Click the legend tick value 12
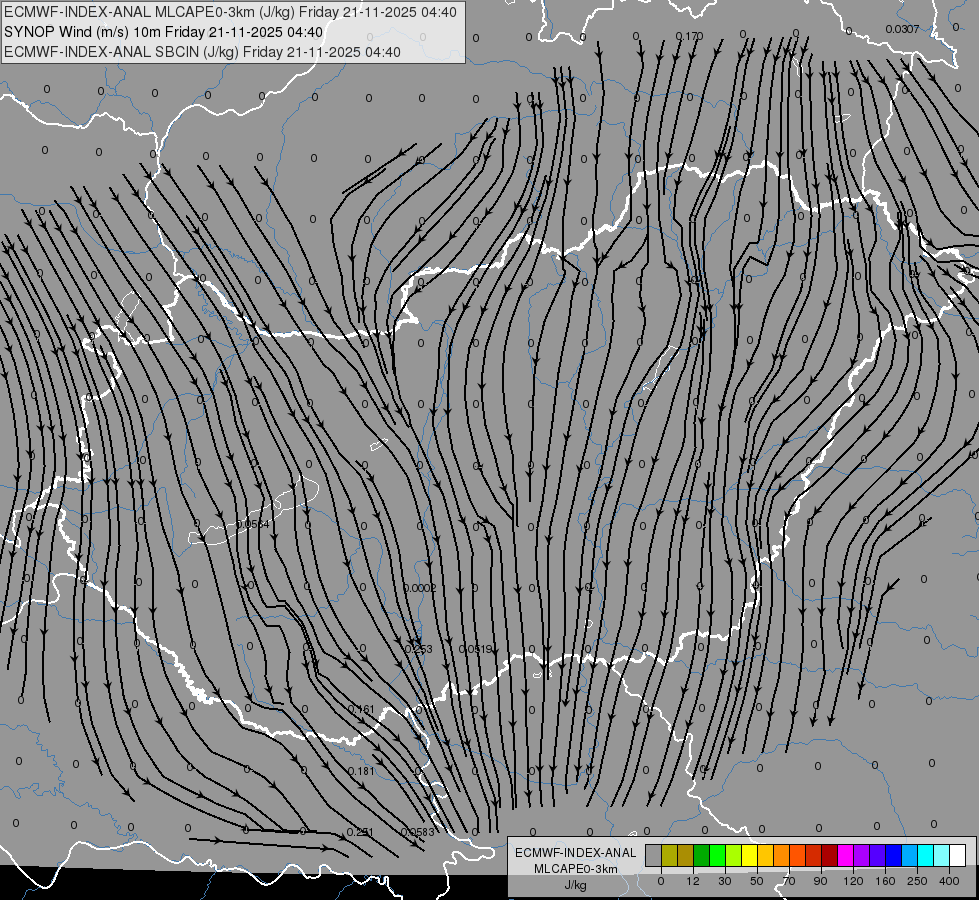The image size is (979, 900). coord(692,881)
